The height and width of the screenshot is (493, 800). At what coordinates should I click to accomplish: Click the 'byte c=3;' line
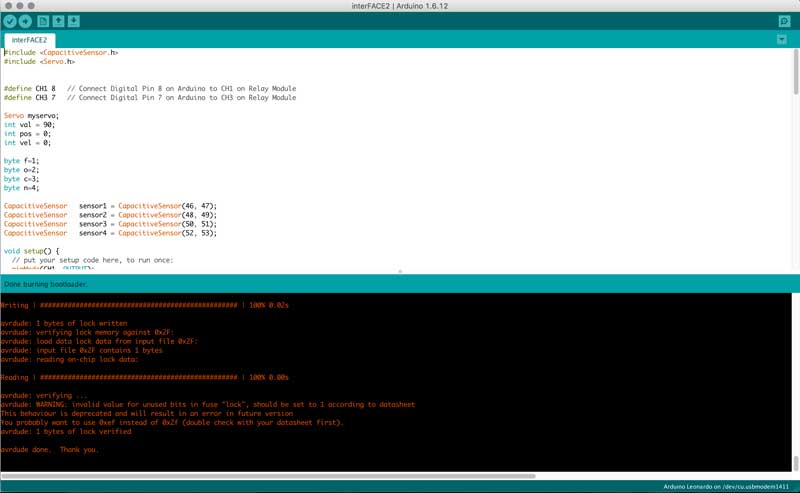(x=21, y=179)
